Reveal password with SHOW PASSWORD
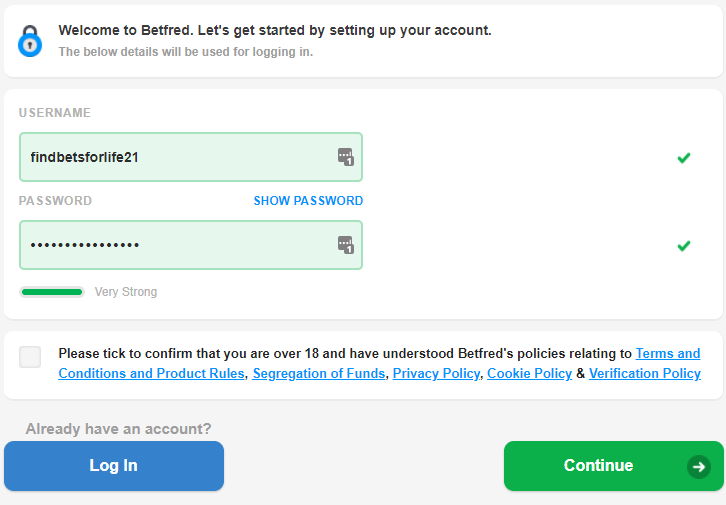This screenshot has width=726, height=505. [x=308, y=200]
